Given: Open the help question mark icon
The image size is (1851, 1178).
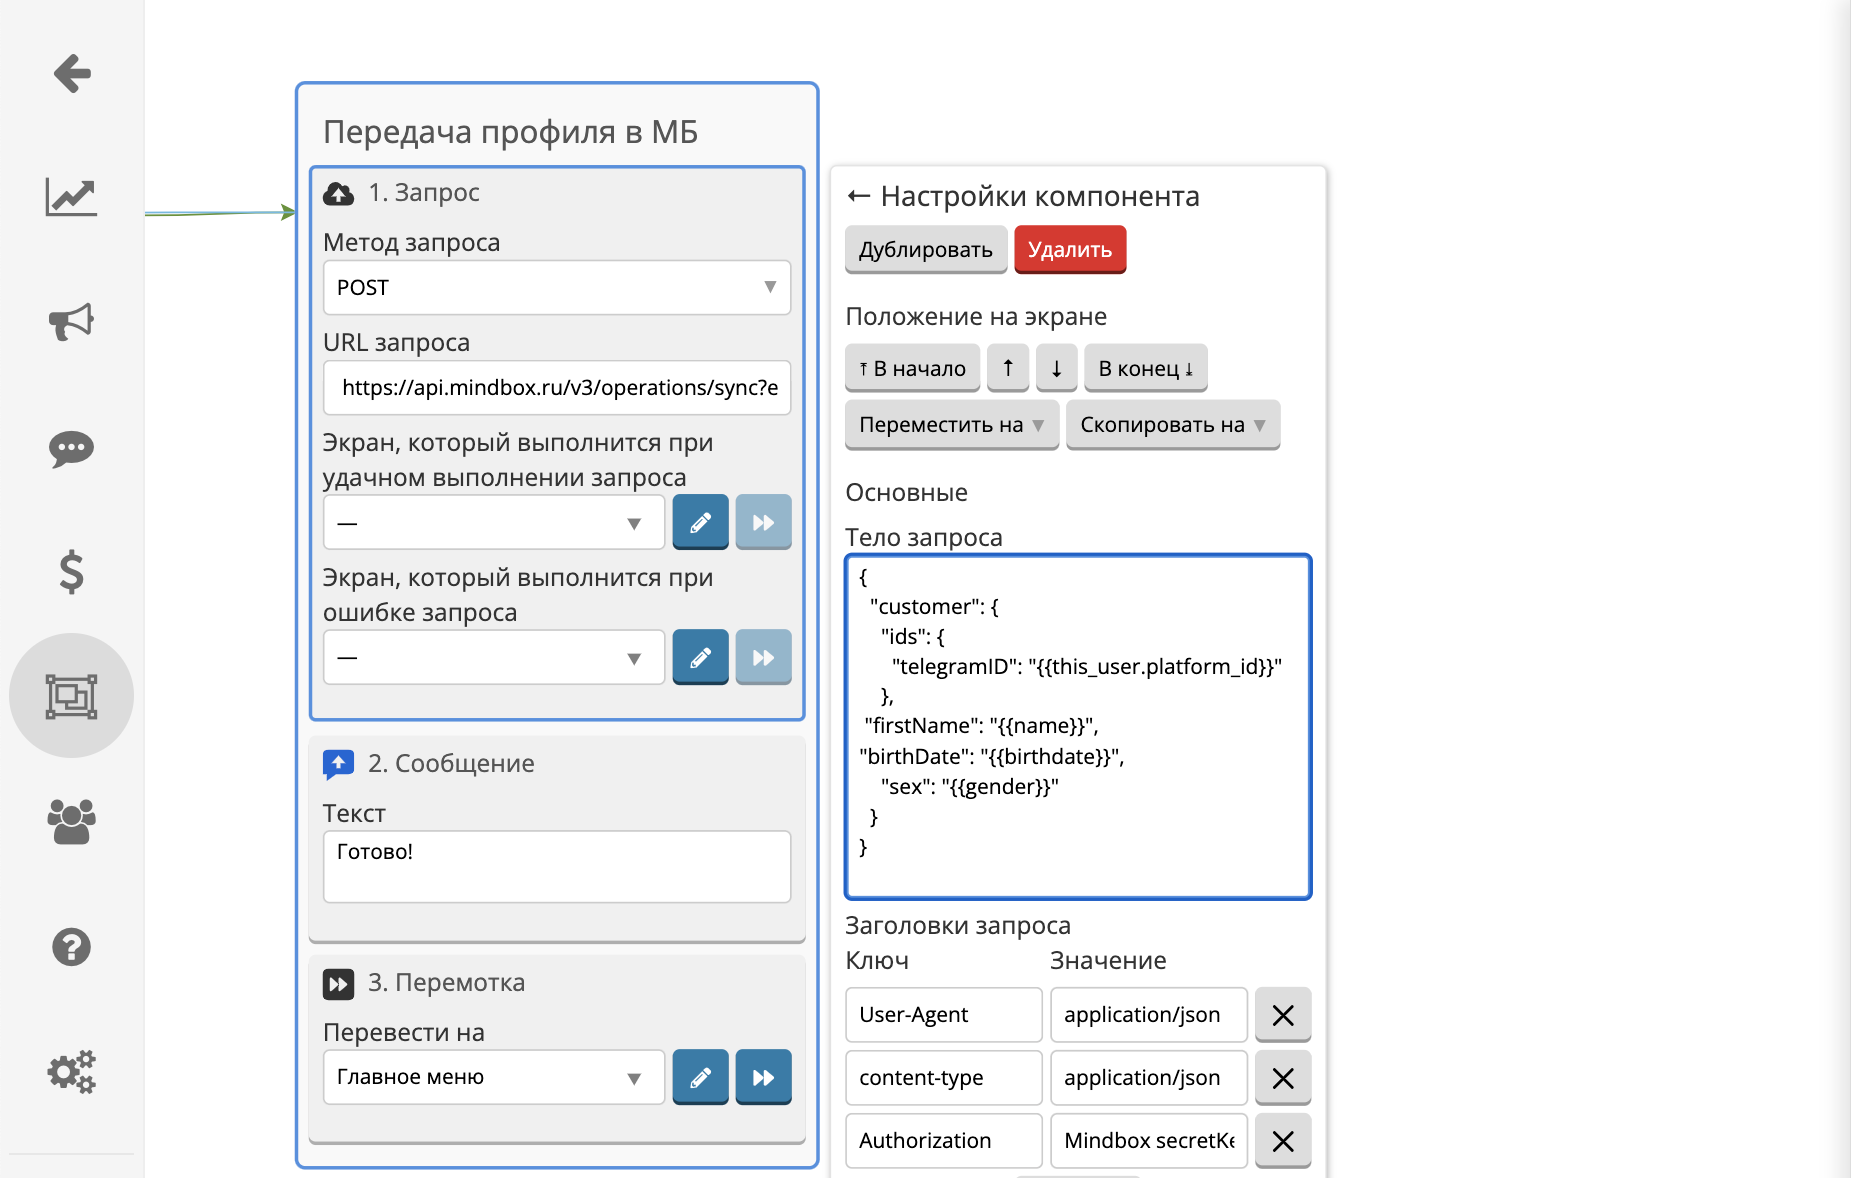Looking at the screenshot, I should pyautogui.click(x=71, y=946).
